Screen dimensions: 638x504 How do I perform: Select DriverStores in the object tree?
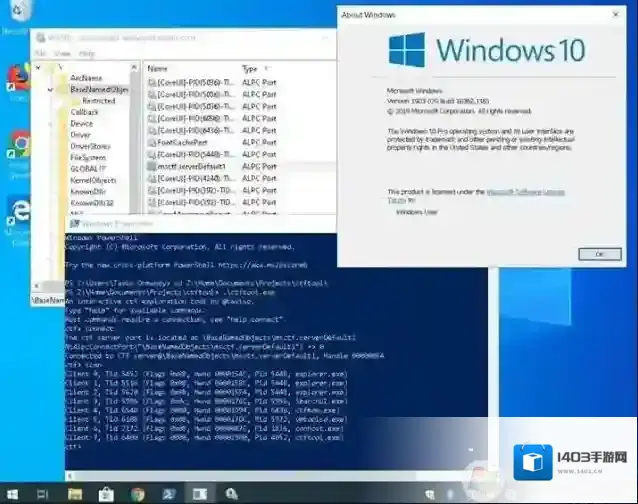click(x=90, y=146)
